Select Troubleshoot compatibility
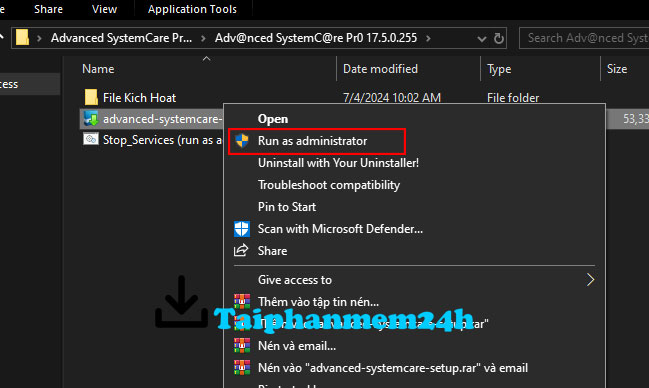 [x=329, y=185]
